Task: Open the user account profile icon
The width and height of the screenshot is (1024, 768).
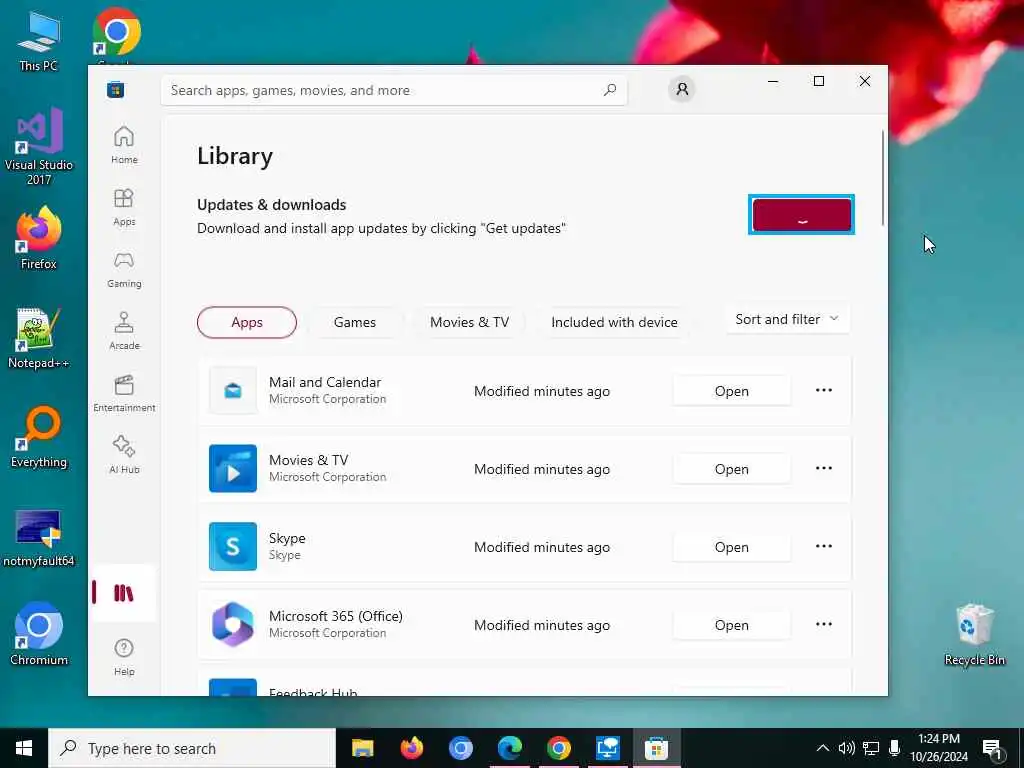Action: [x=682, y=89]
